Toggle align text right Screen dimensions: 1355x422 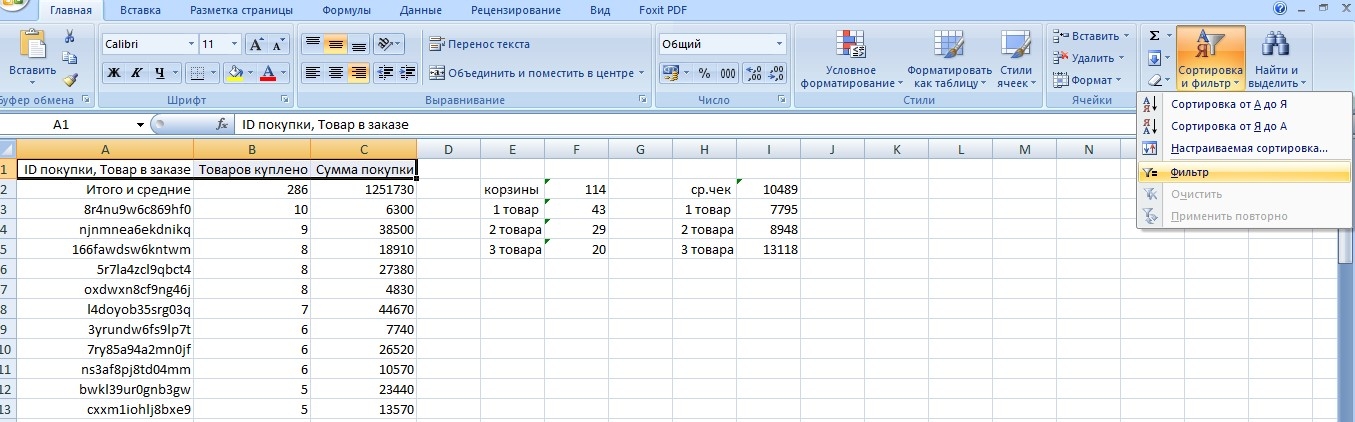pos(359,73)
